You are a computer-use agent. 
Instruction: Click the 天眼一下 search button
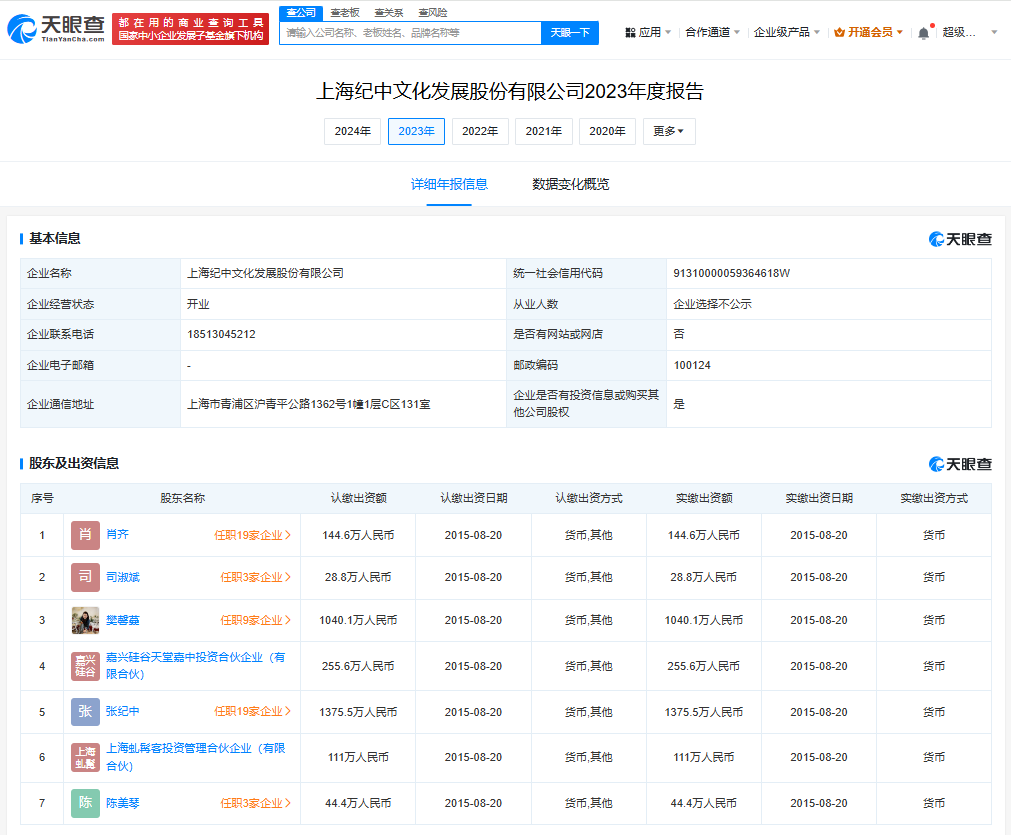pyautogui.click(x=570, y=33)
